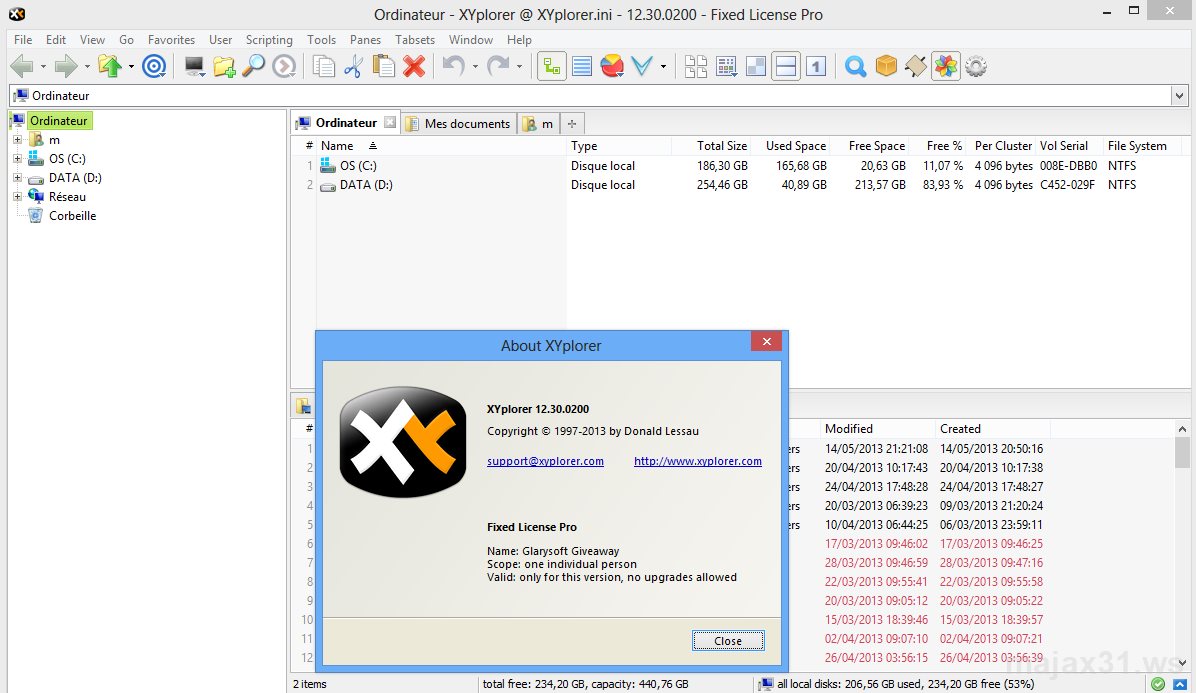Viewport: 1196px width, 693px height.
Task: Switch to the 'Mes documents' tab
Action: coord(458,124)
